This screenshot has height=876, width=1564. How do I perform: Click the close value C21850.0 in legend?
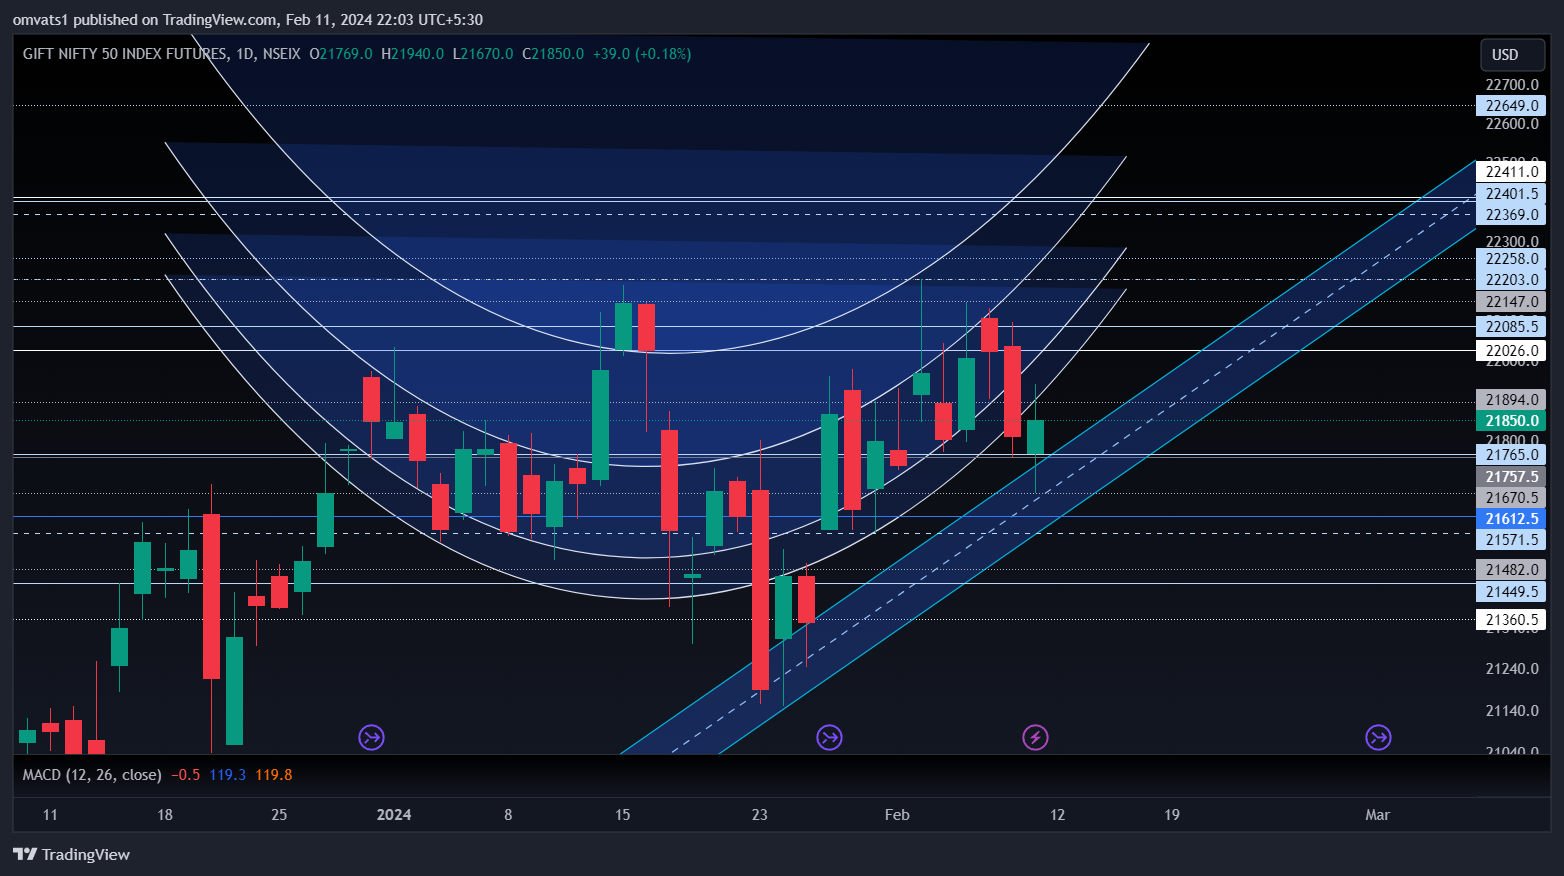click(553, 54)
